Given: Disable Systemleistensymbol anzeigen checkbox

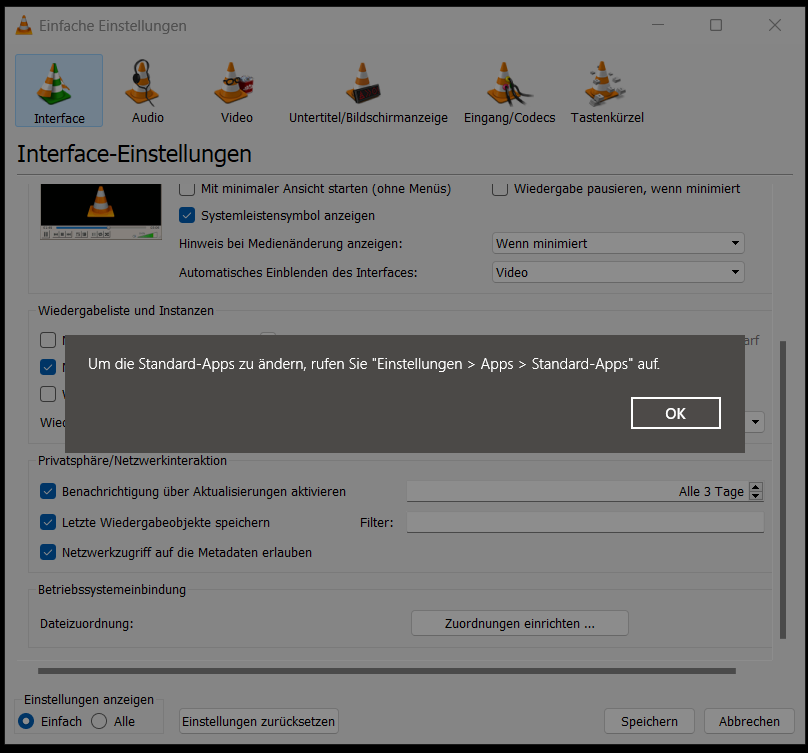Looking at the screenshot, I should [x=187, y=215].
